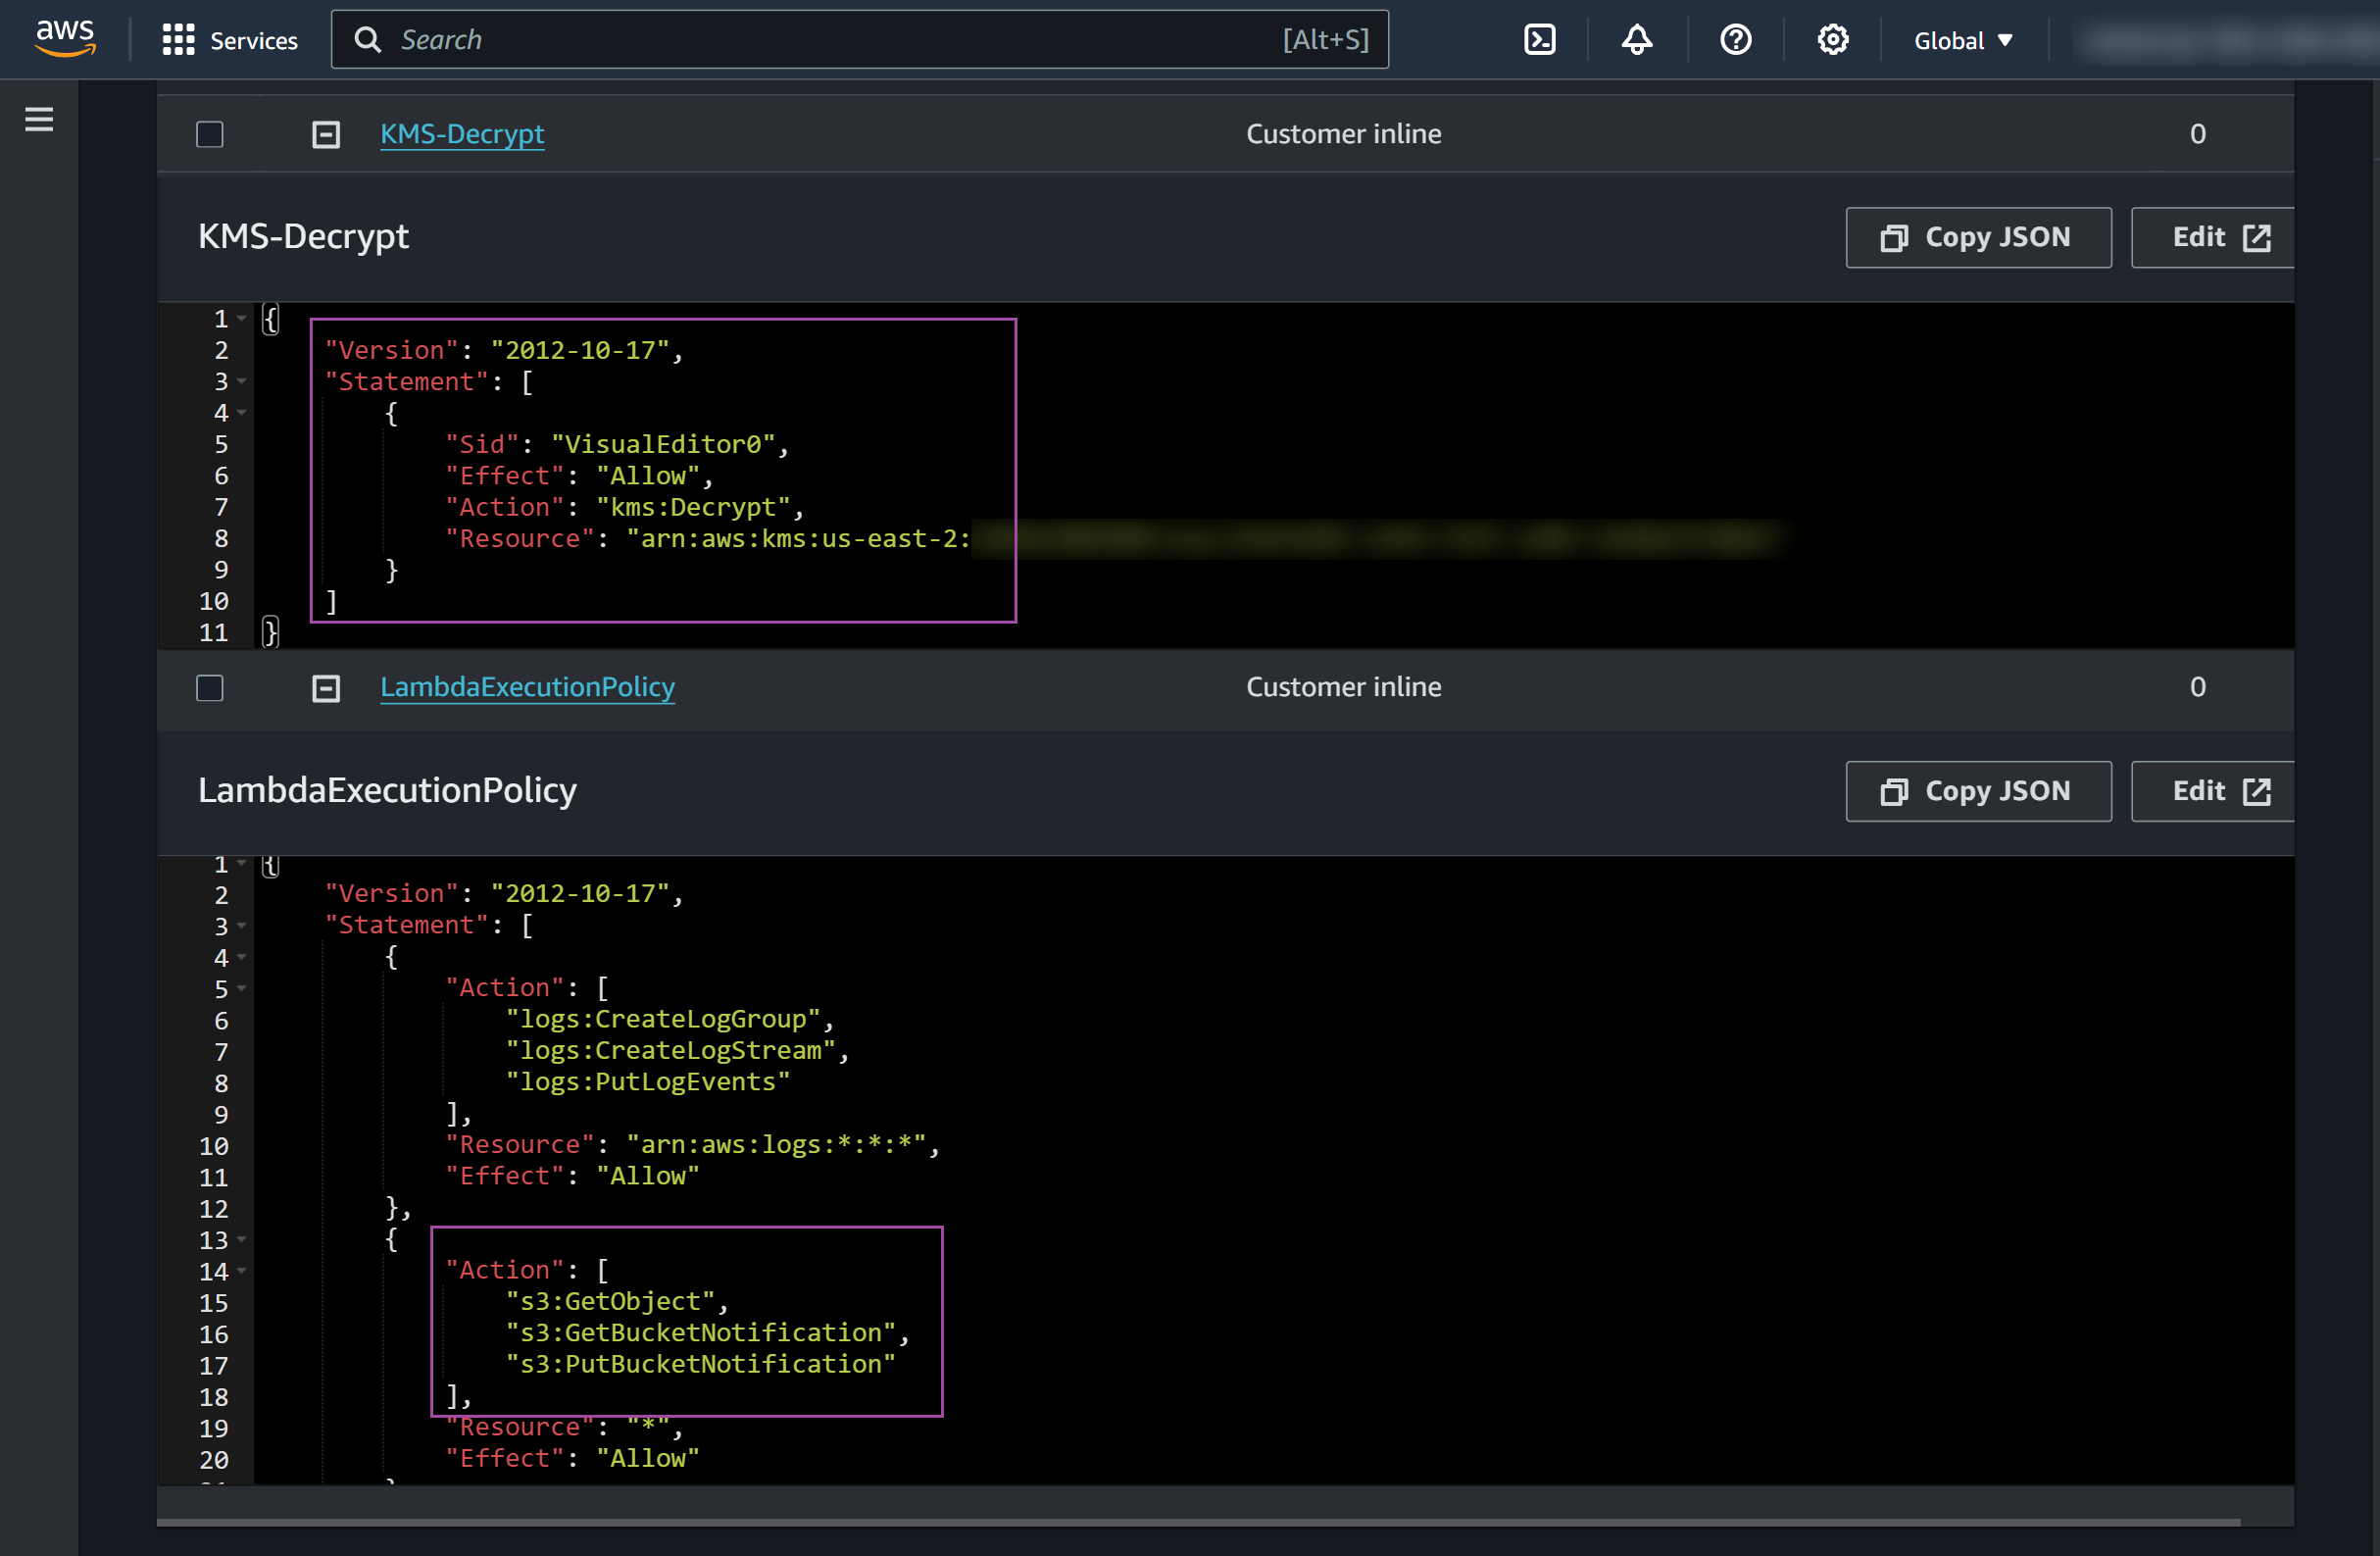Click the settings gear icon

[x=1833, y=38]
